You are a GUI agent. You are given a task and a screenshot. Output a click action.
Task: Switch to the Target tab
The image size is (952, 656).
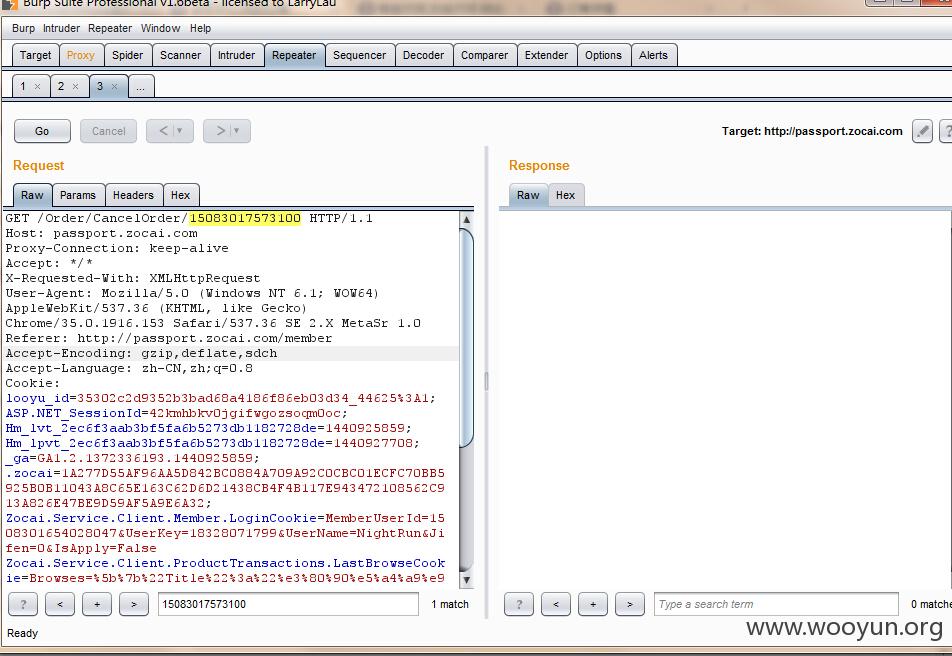[35, 55]
